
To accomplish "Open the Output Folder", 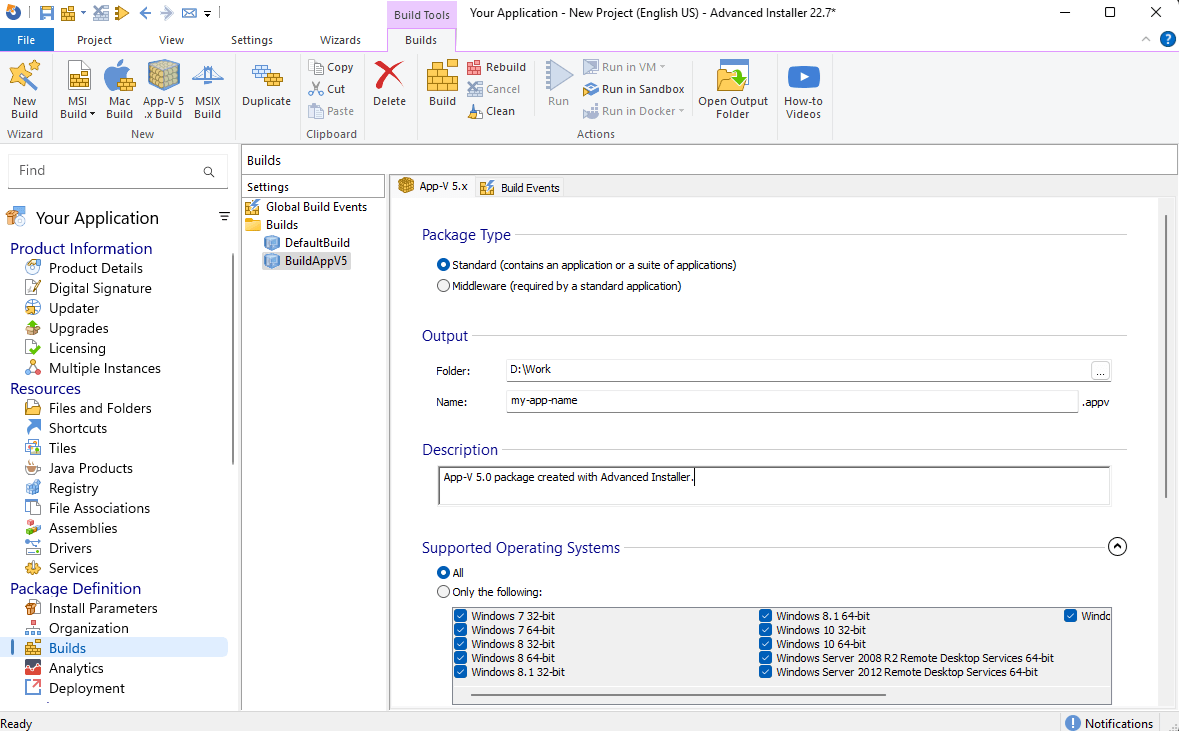I will pos(733,88).
